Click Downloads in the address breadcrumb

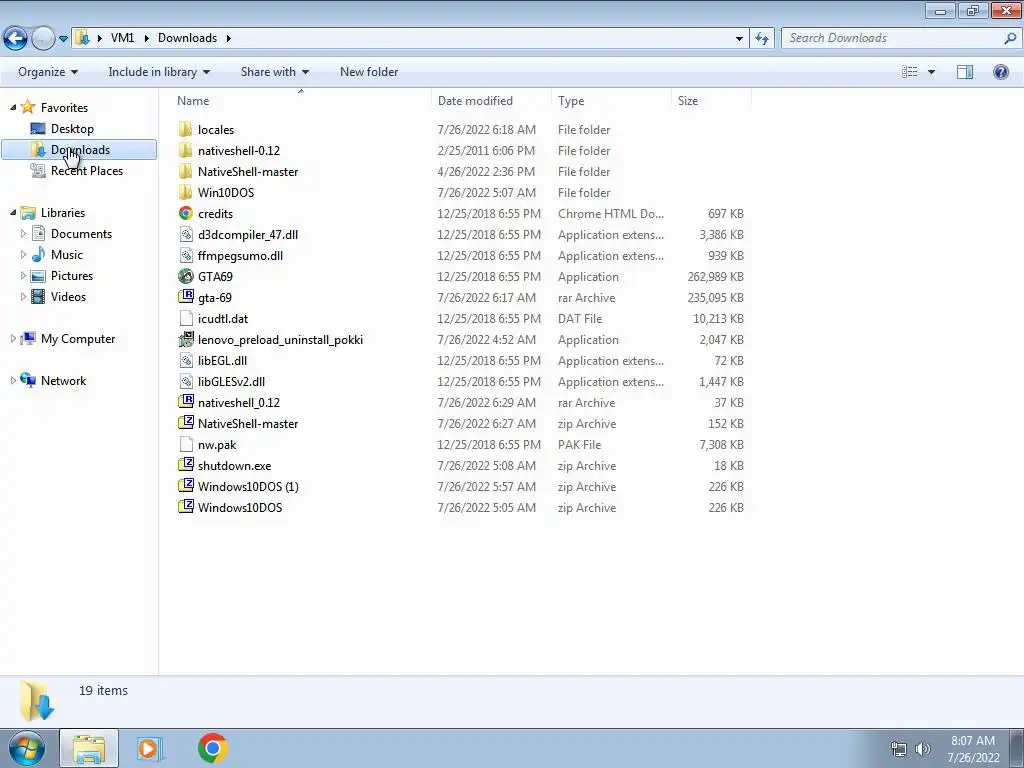coord(187,38)
